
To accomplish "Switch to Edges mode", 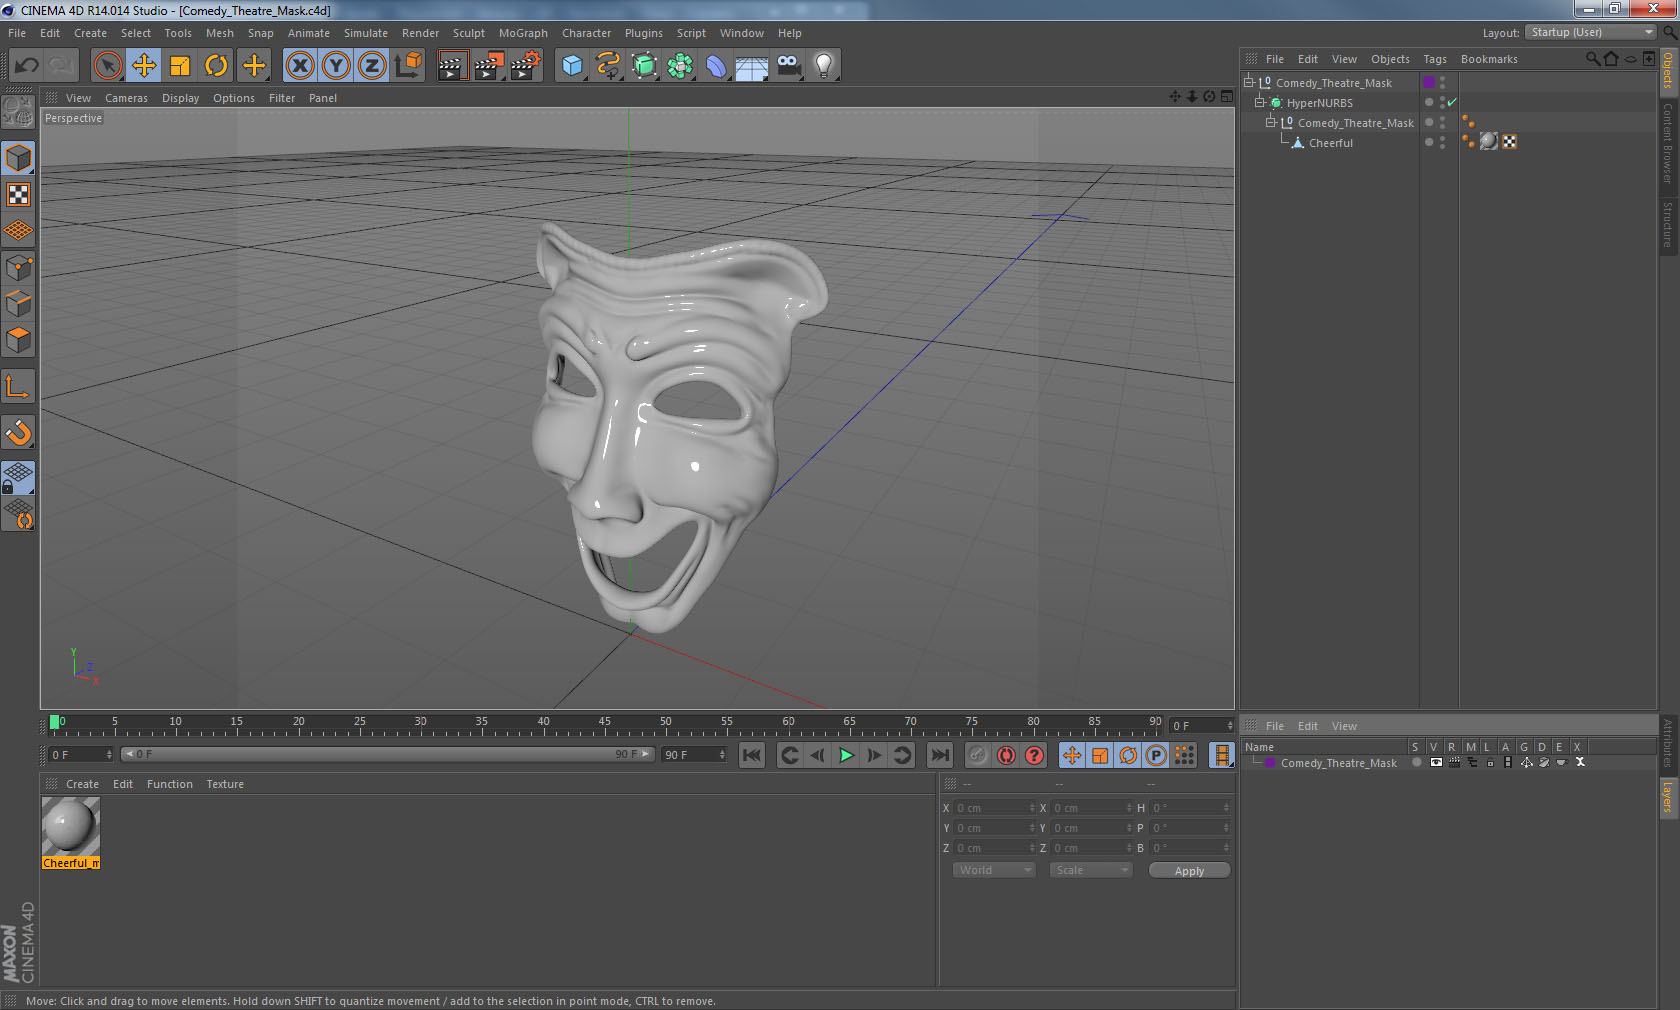I will click(18, 303).
